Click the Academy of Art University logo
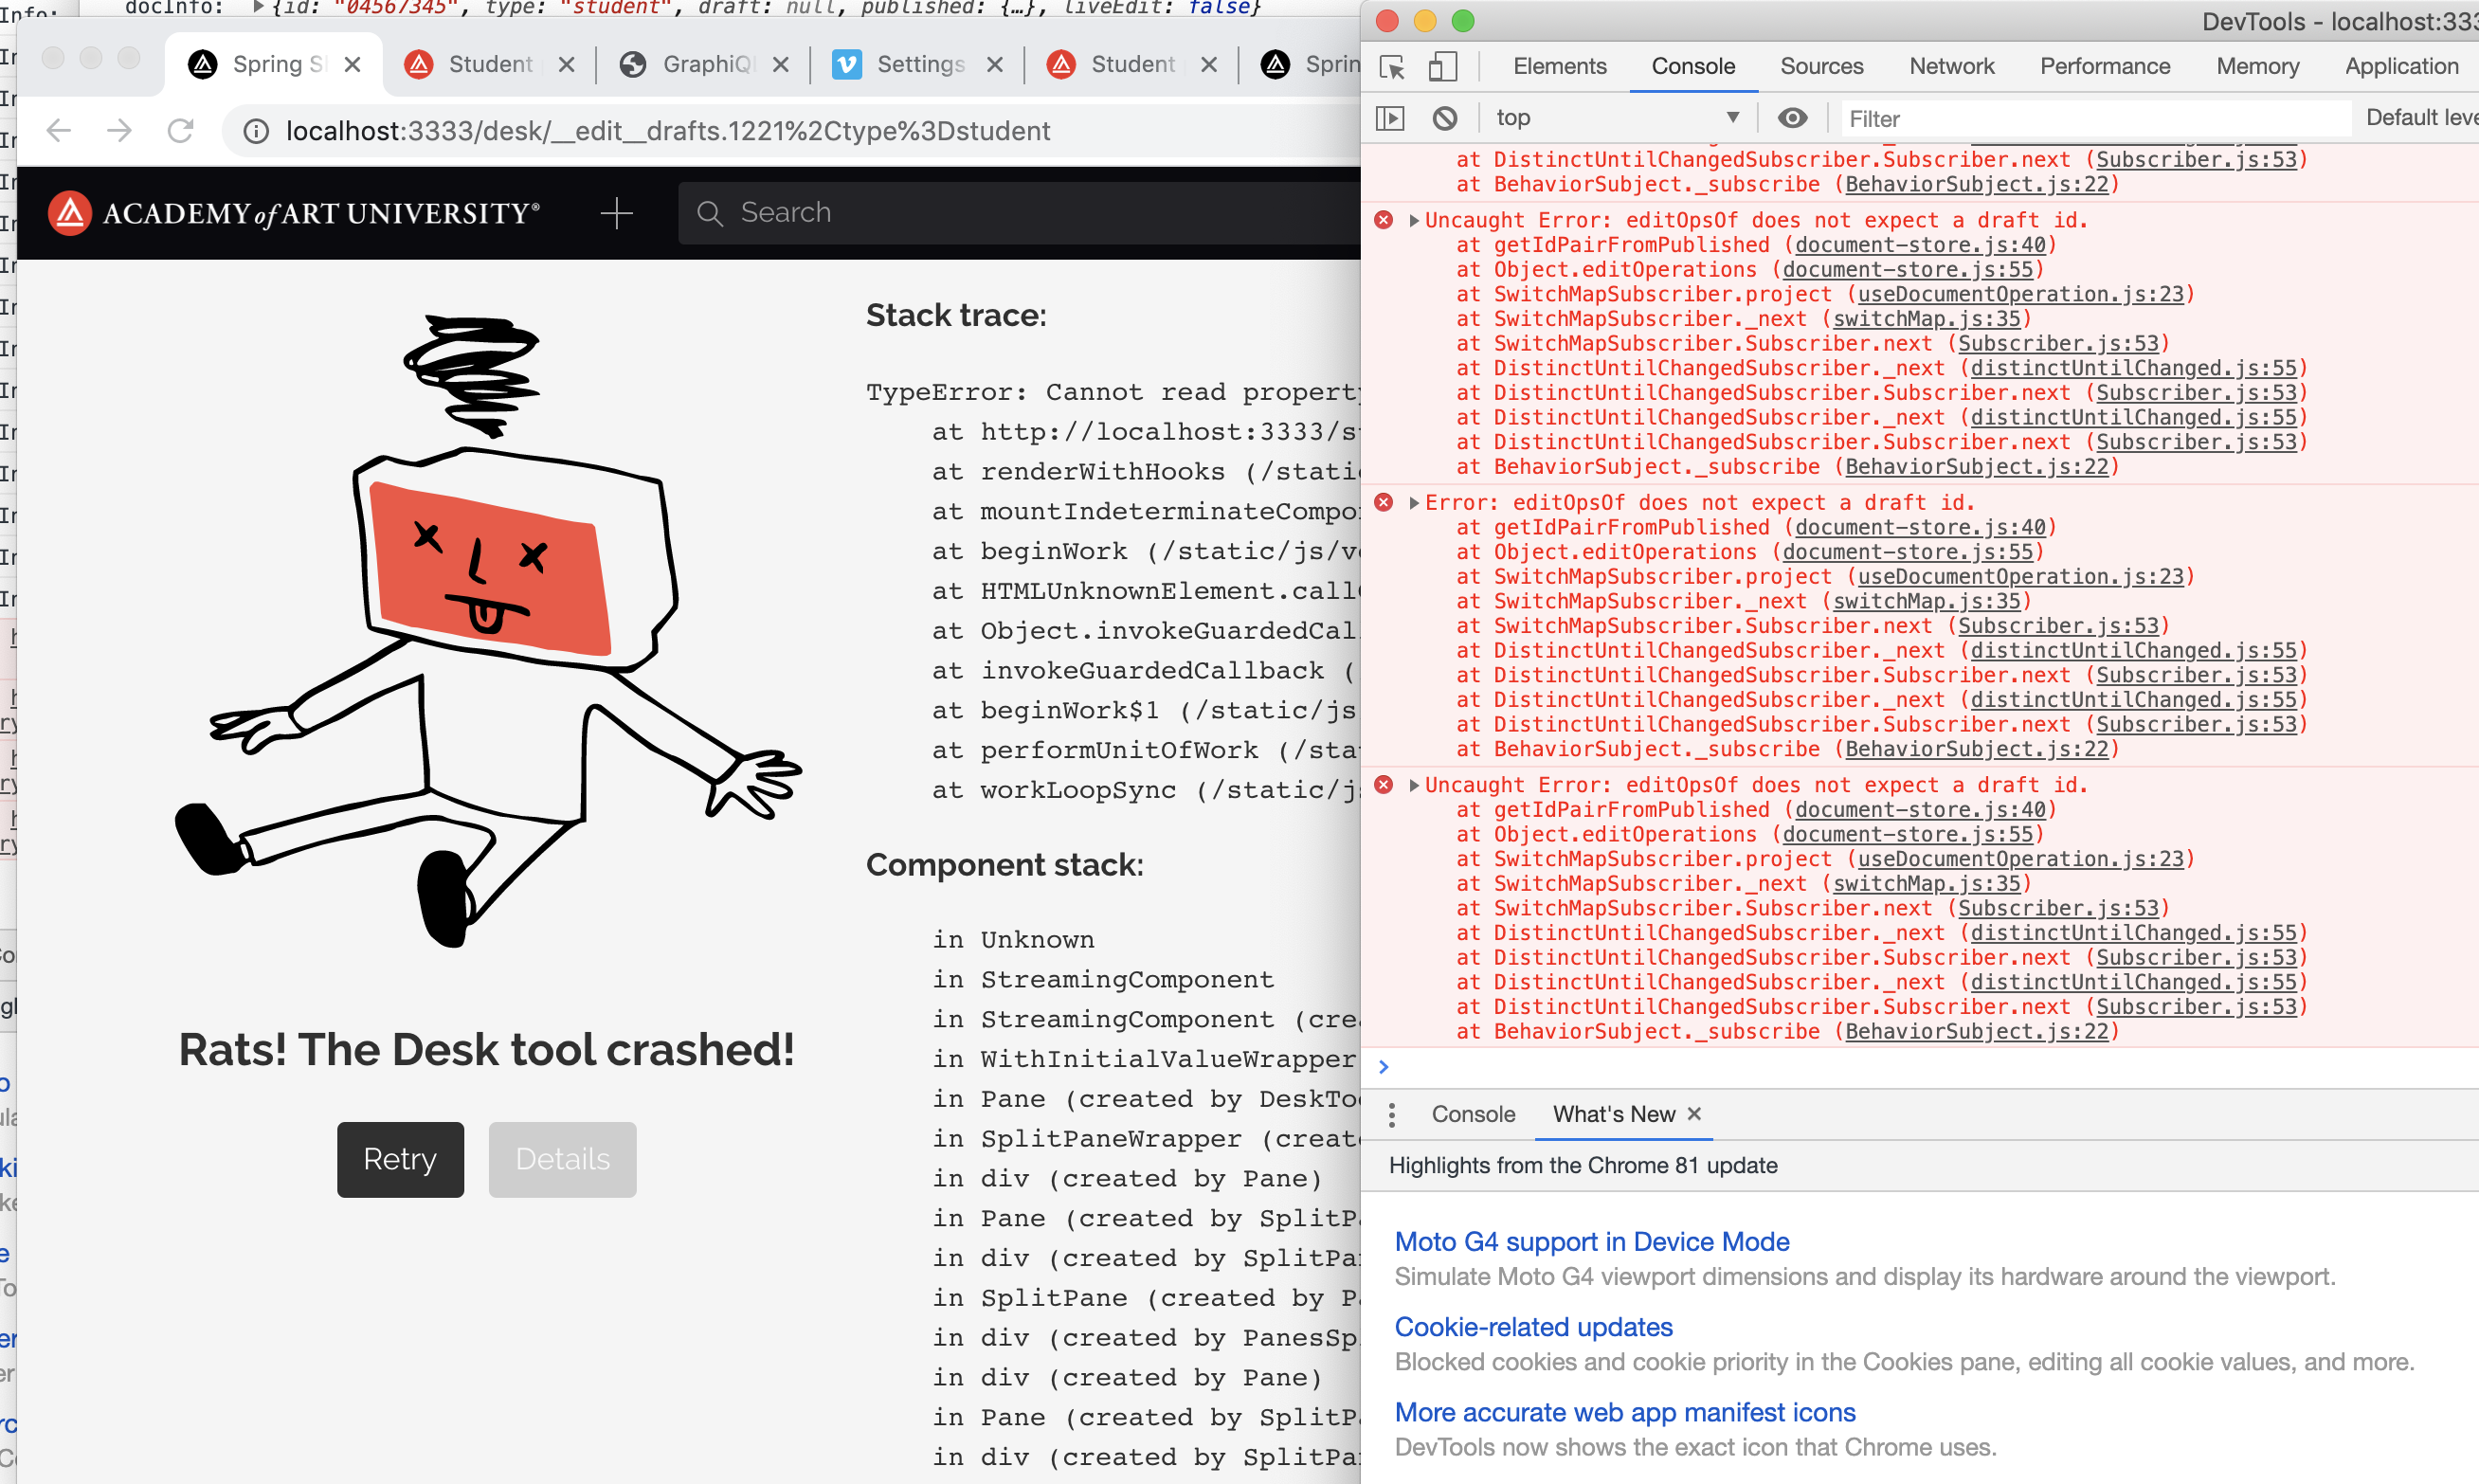Image resolution: width=2479 pixels, height=1484 pixels. click(x=294, y=213)
